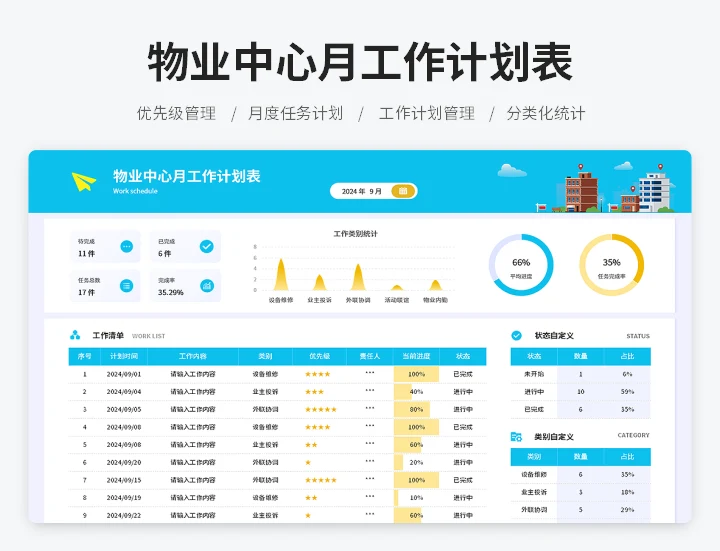Open the yellow calendar date picker button
Image resolution: width=720 pixels, height=551 pixels.
coord(403,191)
